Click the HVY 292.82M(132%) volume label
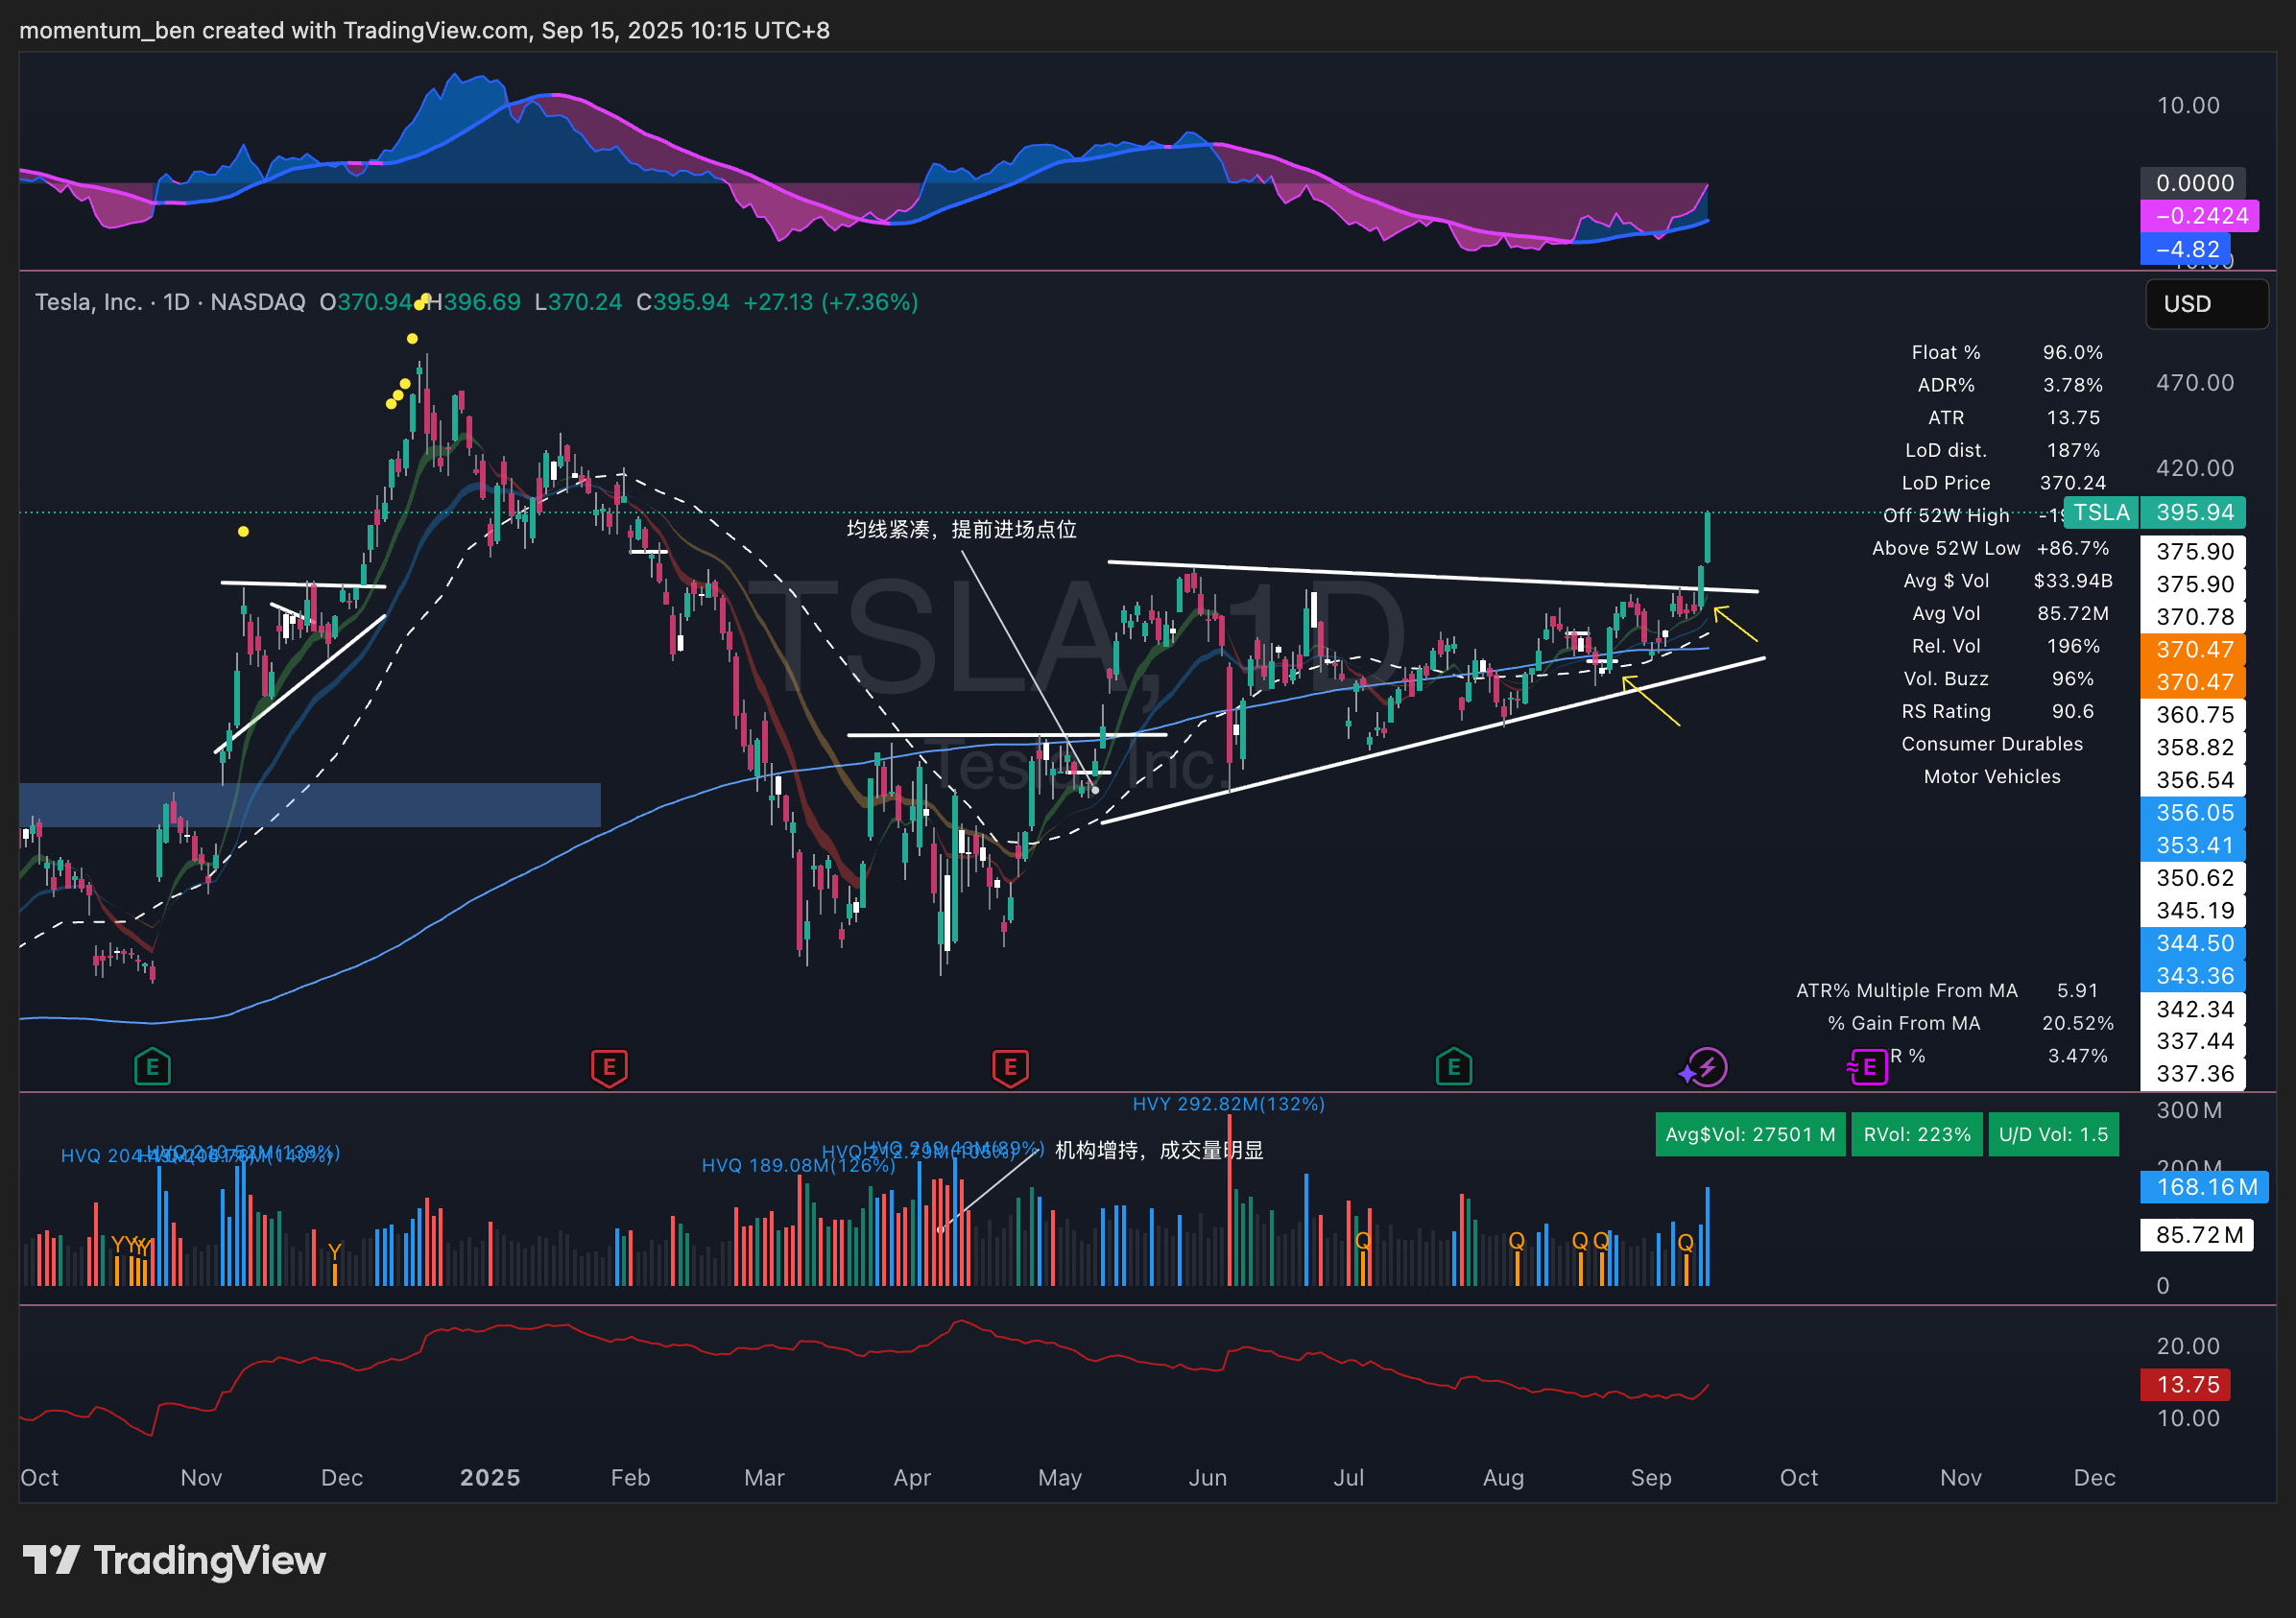The width and height of the screenshot is (2296, 1618). coord(1227,1104)
